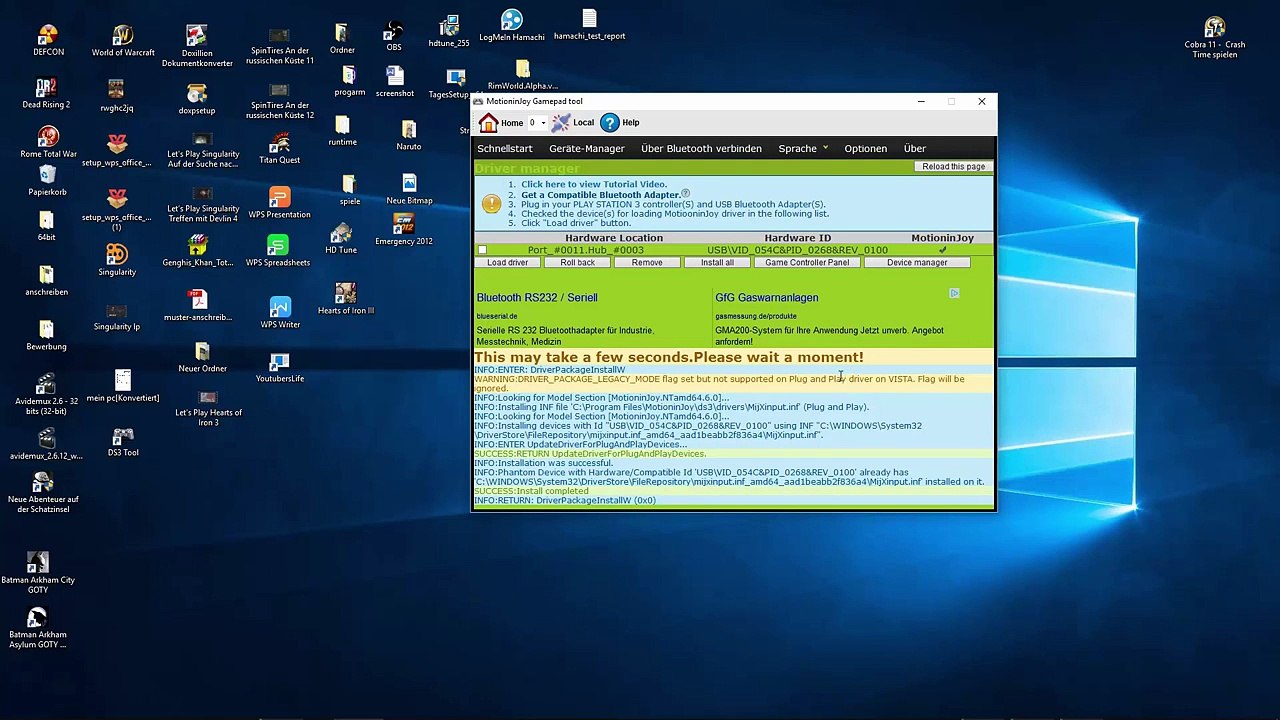
Task: Click the Local connection plug icon
Action: tap(560, 123)
